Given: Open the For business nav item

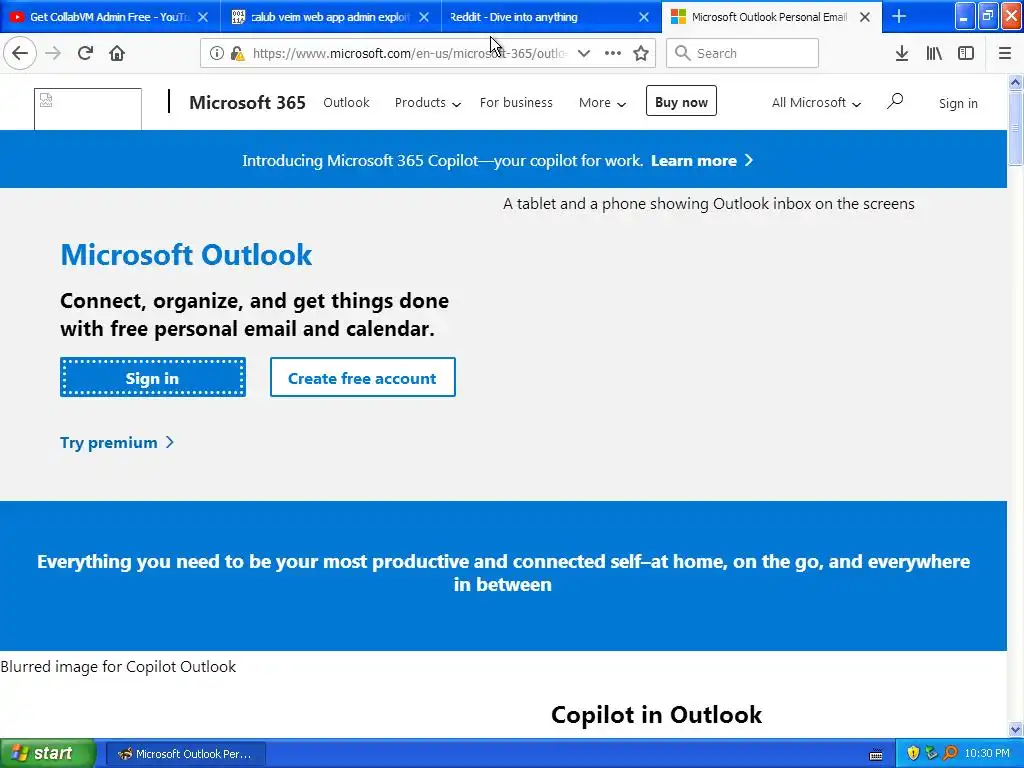Looking at the screenshot, I should (516, 103).
